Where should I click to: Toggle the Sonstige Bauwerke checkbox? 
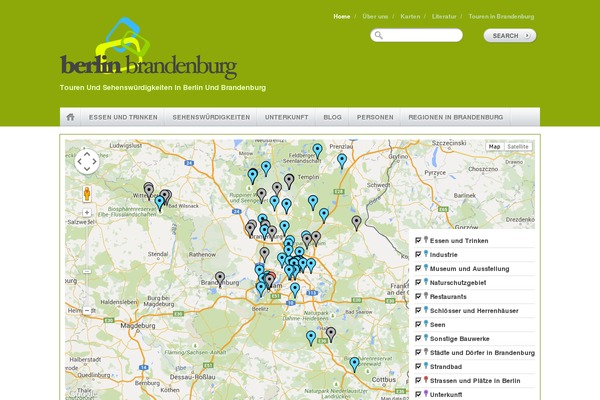pos(418,338)
